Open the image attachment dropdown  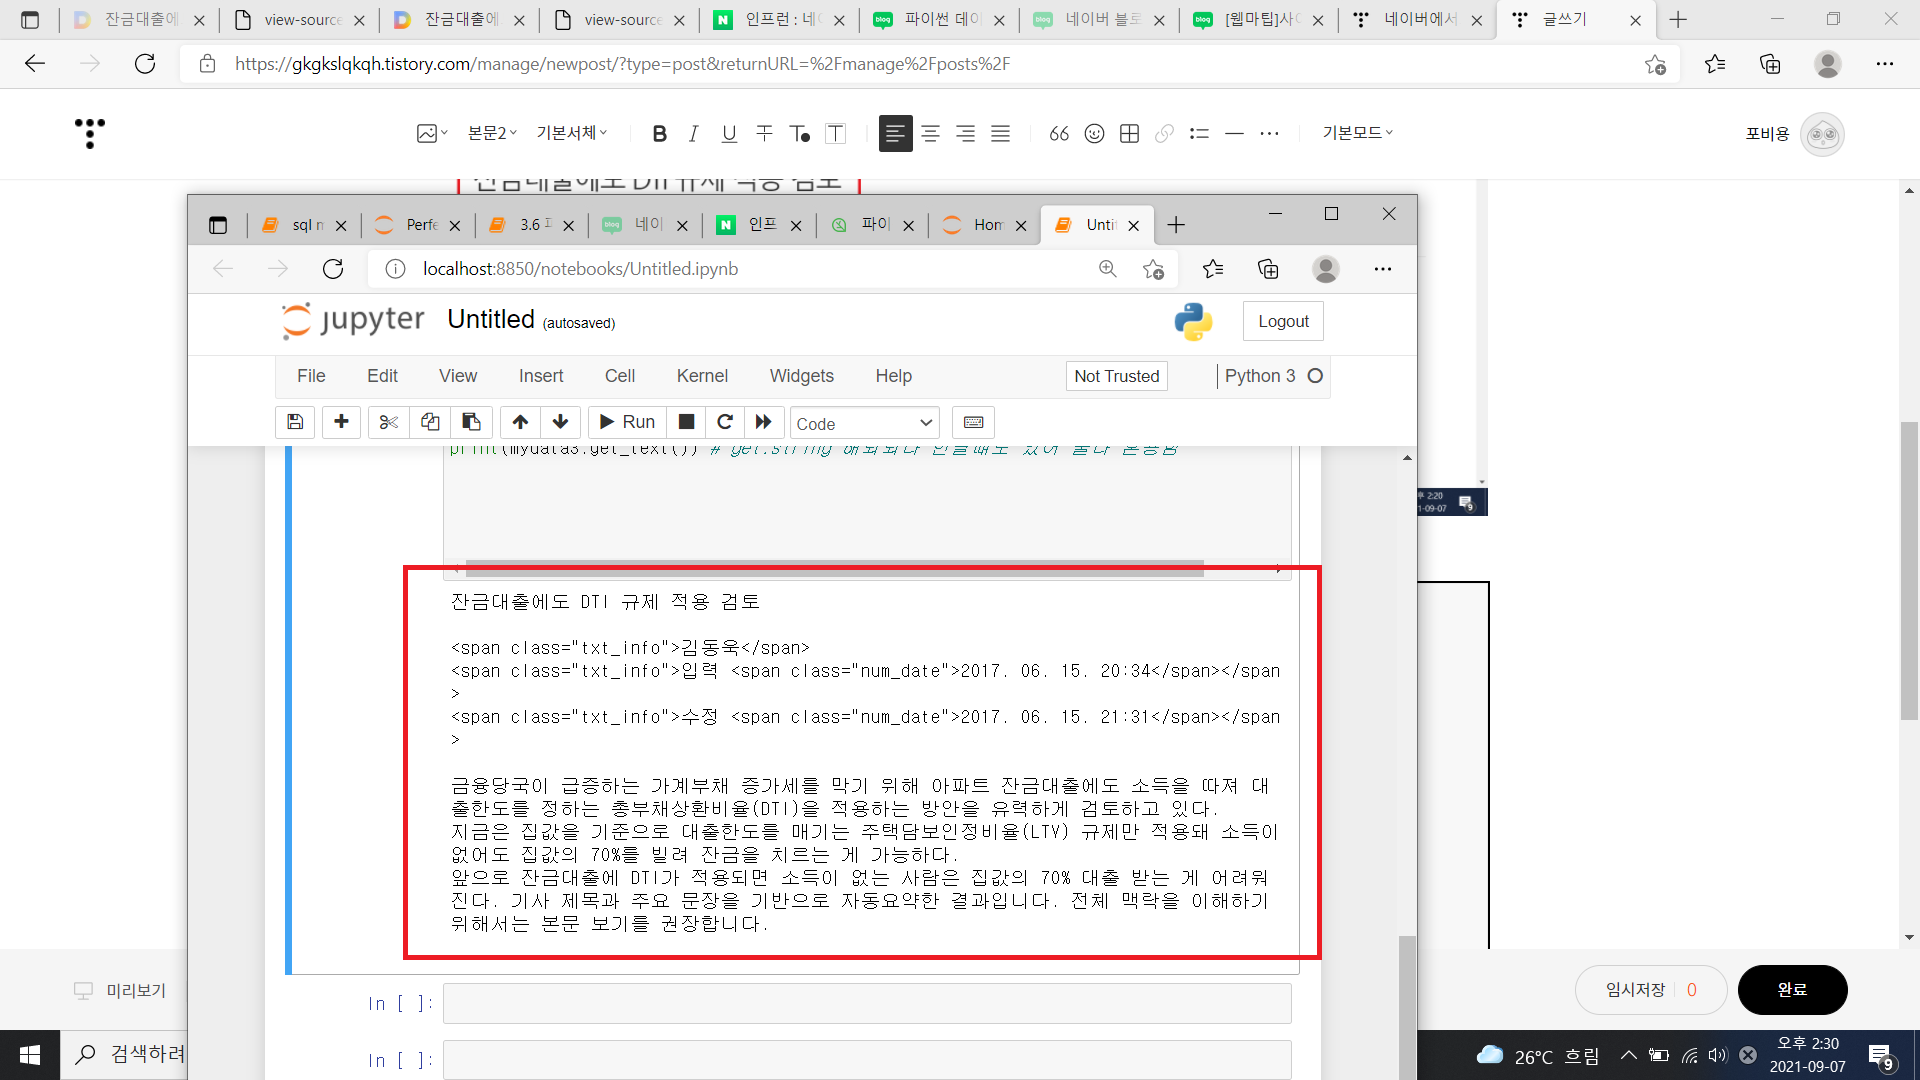point(432,133)
